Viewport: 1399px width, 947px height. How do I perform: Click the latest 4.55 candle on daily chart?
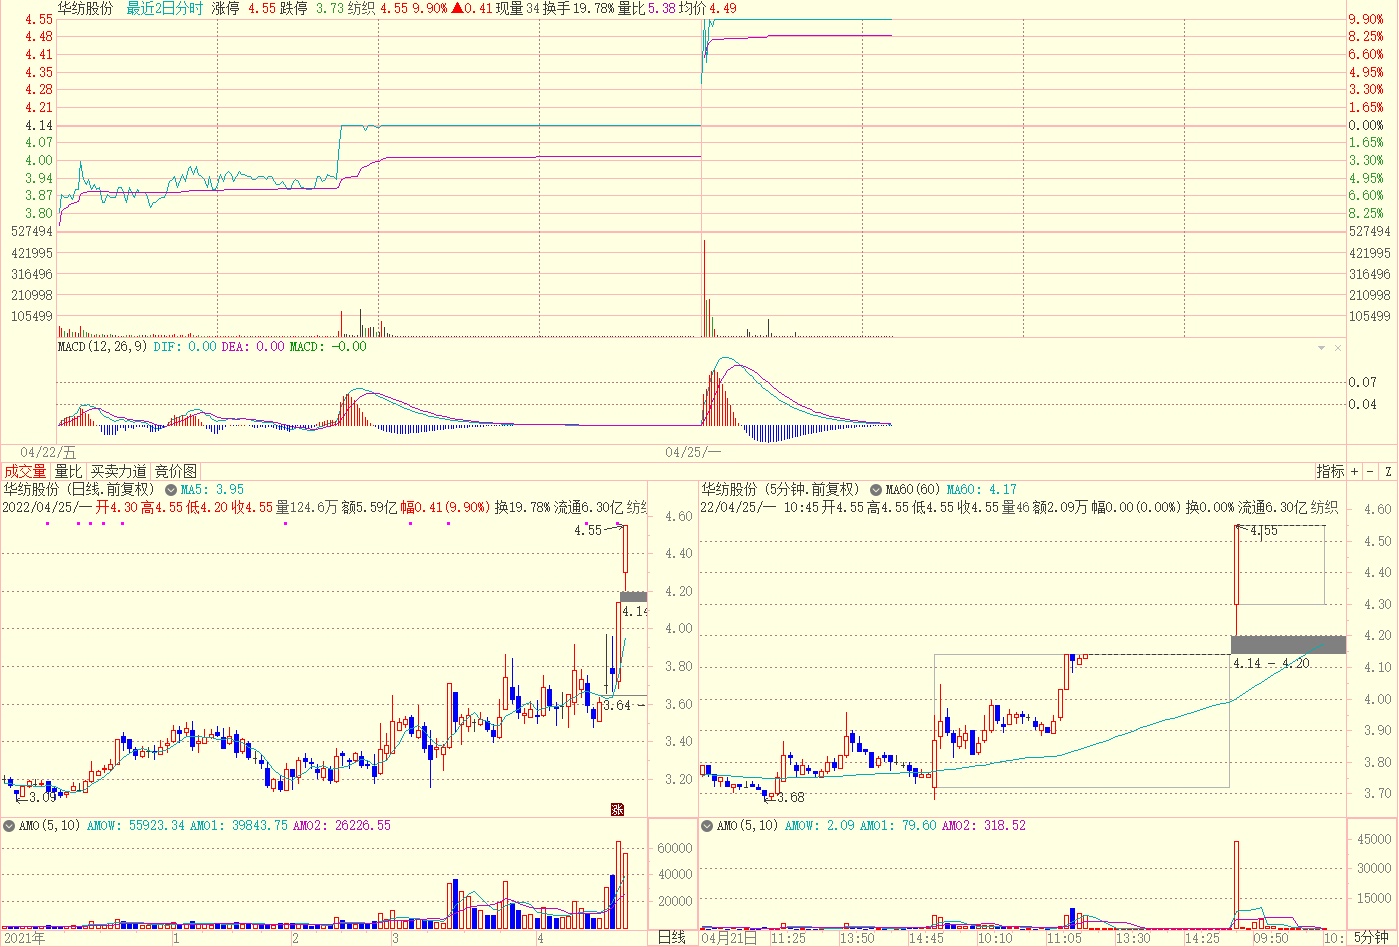point(625,559)
